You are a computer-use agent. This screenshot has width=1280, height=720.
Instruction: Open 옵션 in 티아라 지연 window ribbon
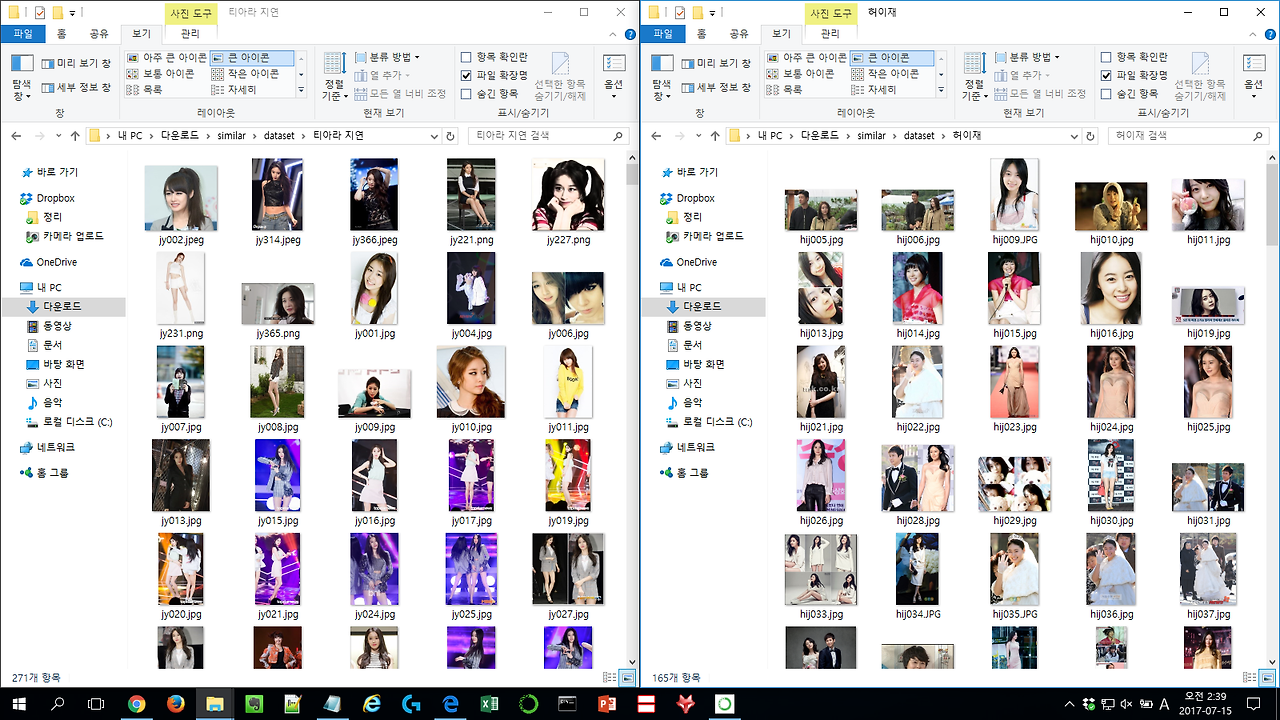pos(614,76)
